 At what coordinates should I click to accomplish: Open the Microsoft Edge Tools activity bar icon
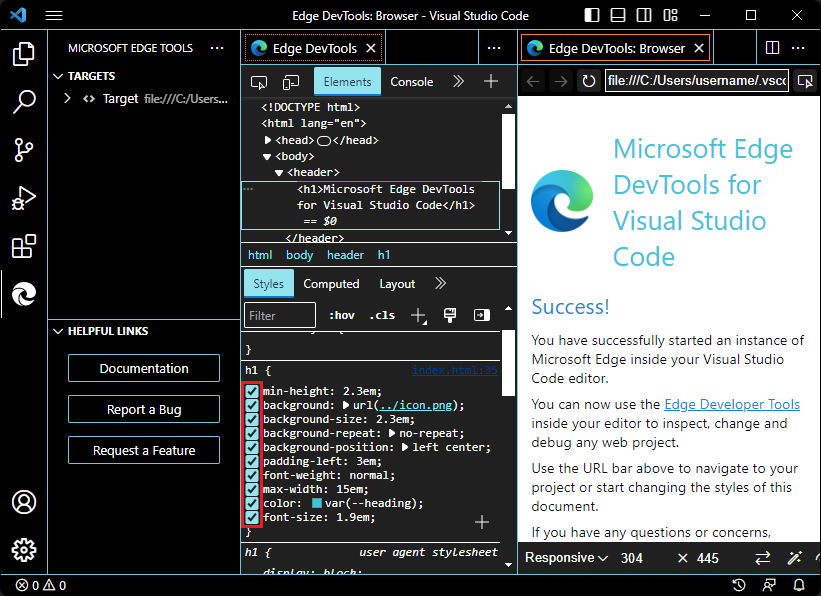(23, 294)
